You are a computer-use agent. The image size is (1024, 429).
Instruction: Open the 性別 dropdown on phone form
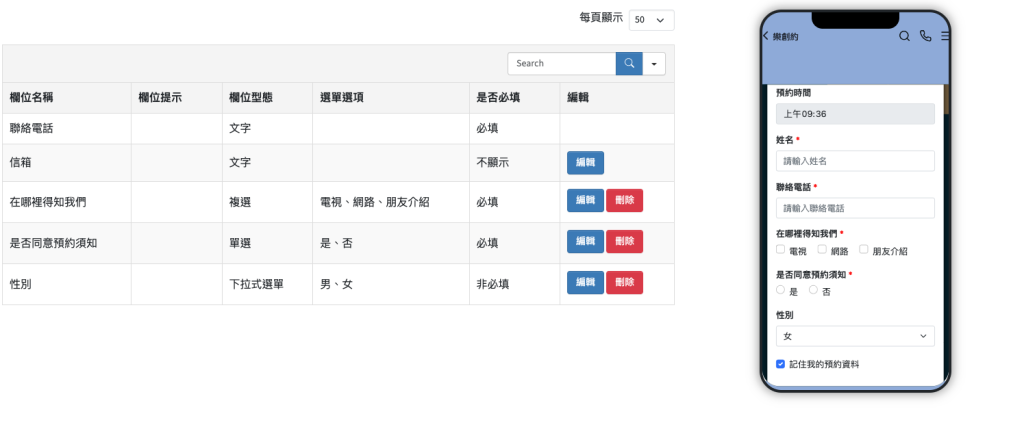coord(855,336)
